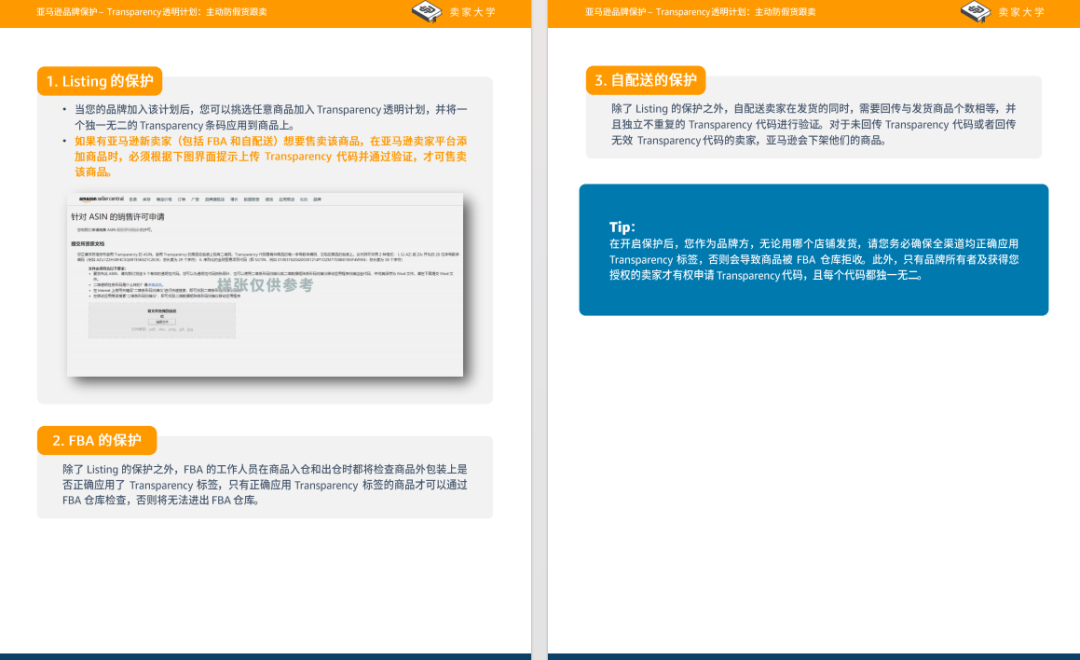
Task: Click the self-delivery paragraph mentioning 回传
Action: [813, 124]
